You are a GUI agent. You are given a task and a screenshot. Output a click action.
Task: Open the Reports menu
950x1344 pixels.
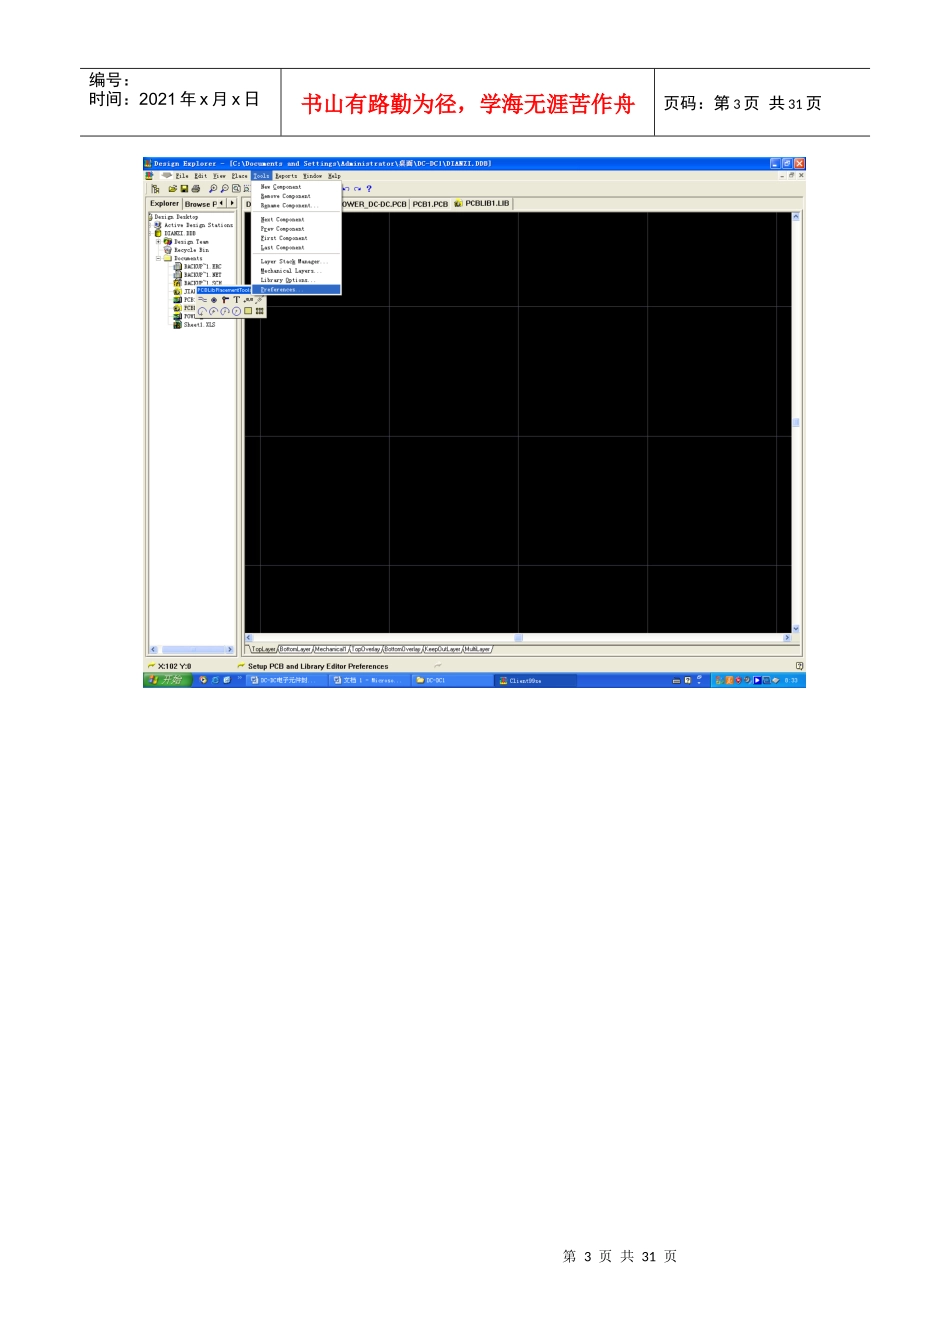click(x=286, y=176)
